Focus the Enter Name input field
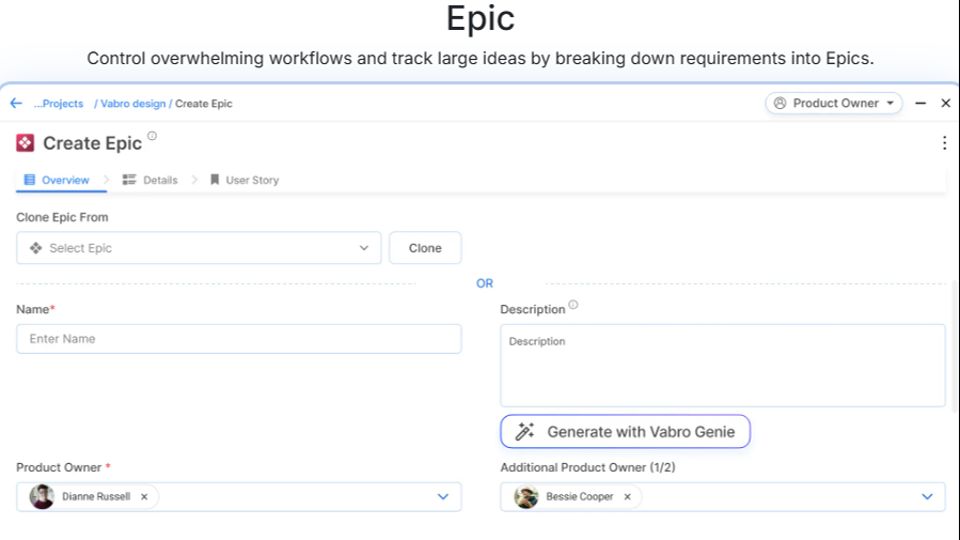Image resolution: width=960 pixels, height=540 pixels. [x=238, y=339]
